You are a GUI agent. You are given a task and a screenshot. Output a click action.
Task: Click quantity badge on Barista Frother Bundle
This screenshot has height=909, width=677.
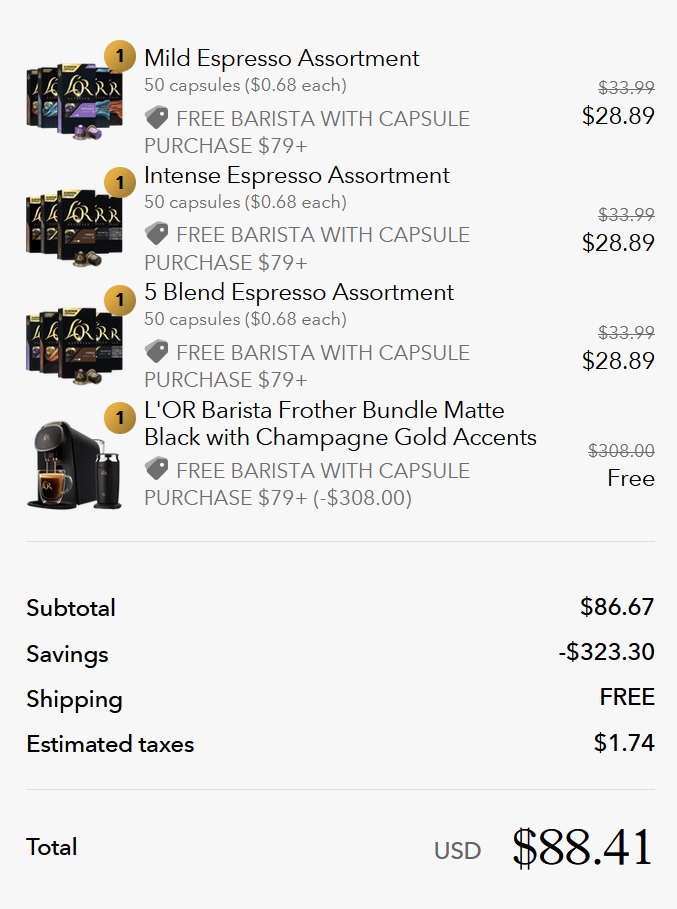tap(120, 417)
